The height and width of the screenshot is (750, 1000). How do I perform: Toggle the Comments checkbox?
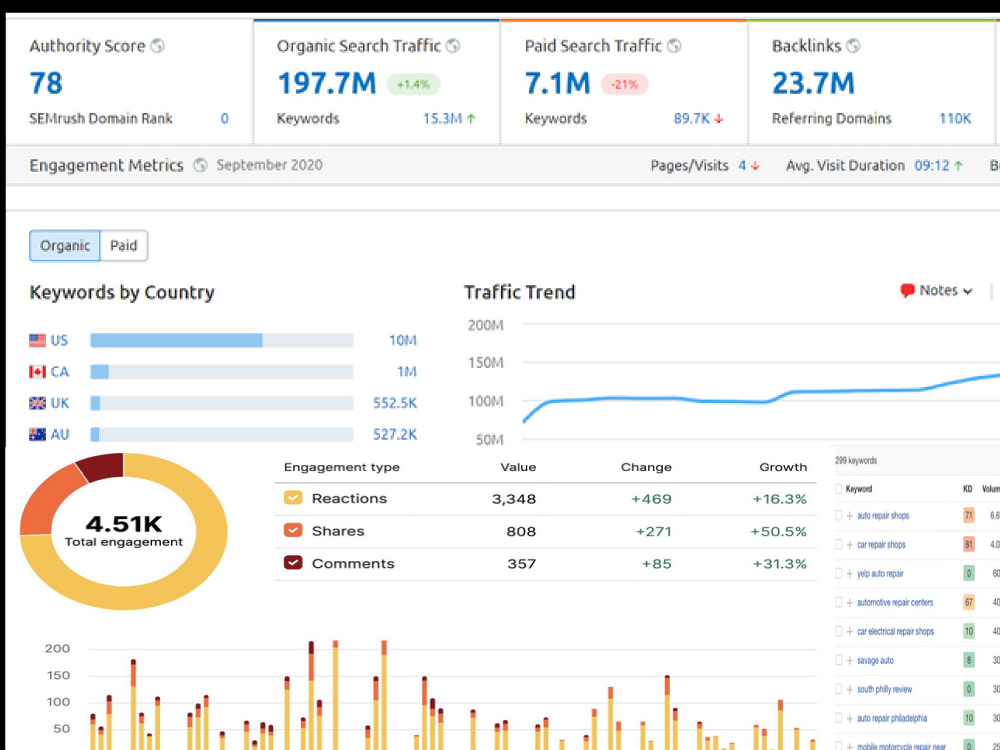(x=293, y=563)
